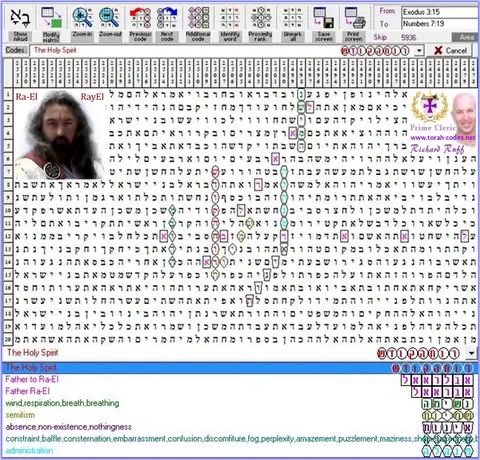Click matrix row number 1 header
The image size is (480, 460).
click(x=8, y=95)
